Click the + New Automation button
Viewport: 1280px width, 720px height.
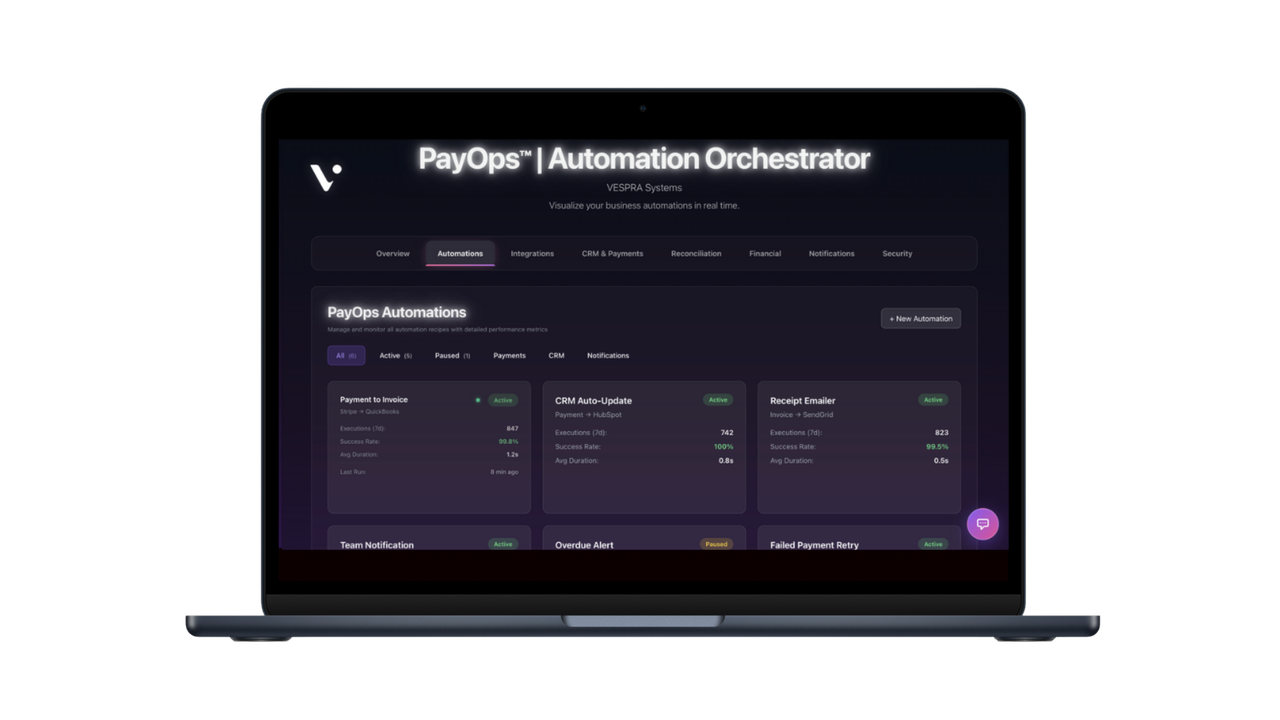click(x=920, y=318)
